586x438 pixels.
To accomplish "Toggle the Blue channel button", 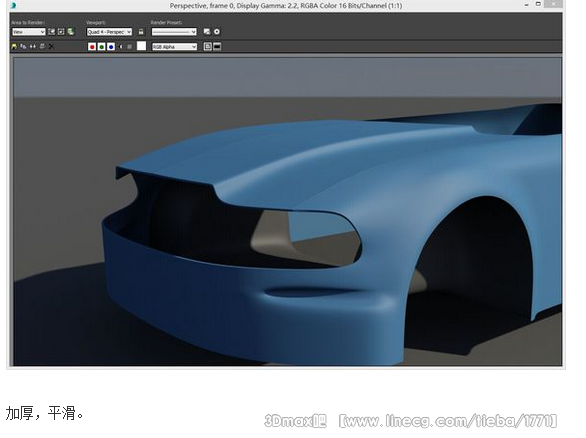I will (x=111, y=47).
